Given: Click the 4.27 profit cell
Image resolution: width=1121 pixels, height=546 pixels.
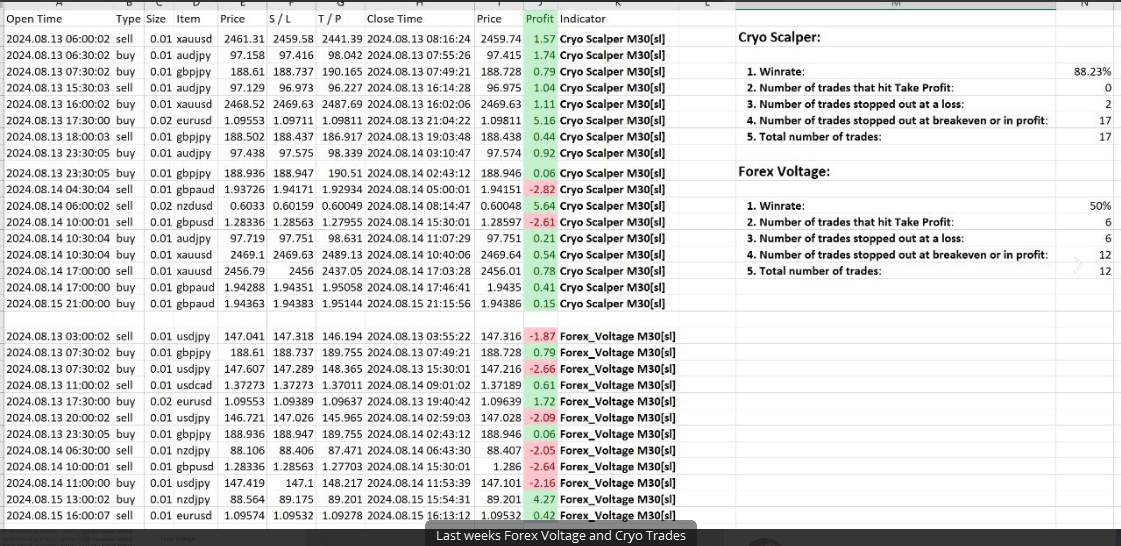Looking at the screenshot, I should pyautogui.click(x=540, y=499).
